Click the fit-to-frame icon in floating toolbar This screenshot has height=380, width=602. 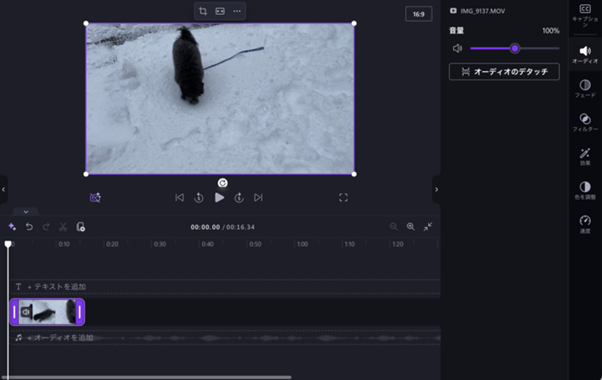[220, 11]
